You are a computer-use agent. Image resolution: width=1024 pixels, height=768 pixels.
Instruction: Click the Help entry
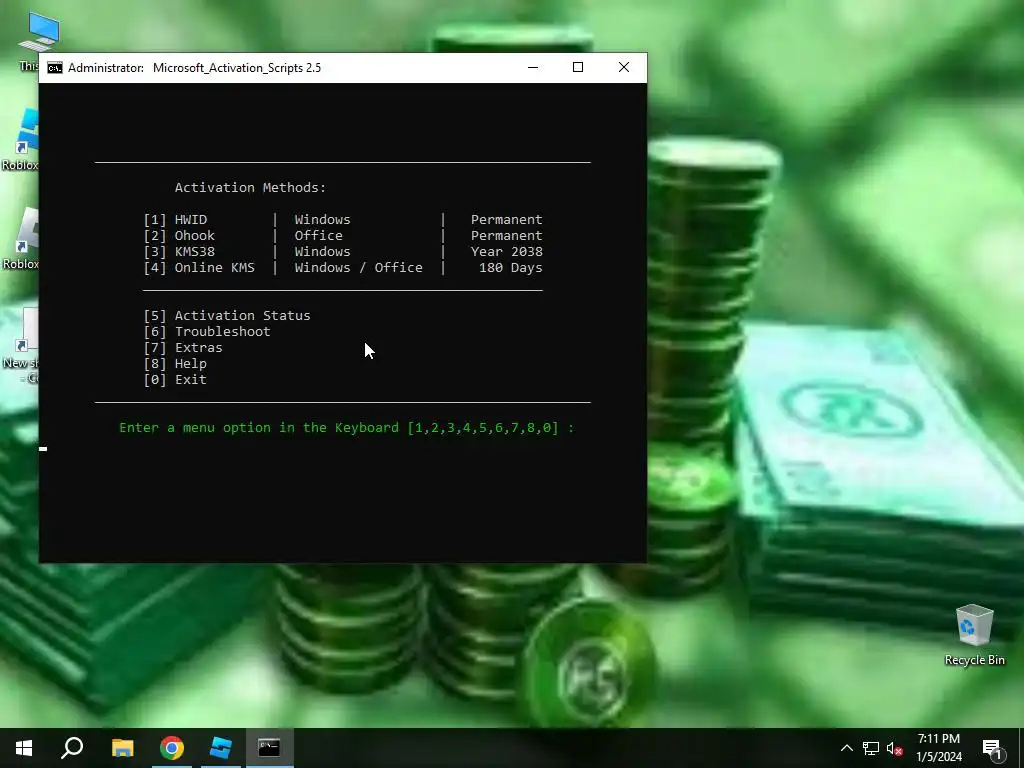175,364
